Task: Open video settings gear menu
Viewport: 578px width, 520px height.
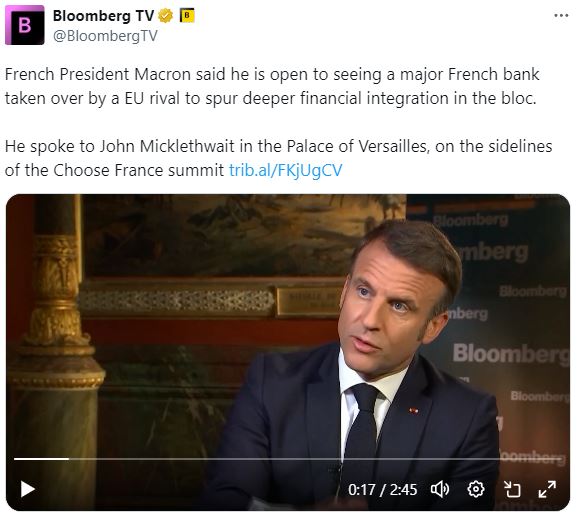Action: 476,489
